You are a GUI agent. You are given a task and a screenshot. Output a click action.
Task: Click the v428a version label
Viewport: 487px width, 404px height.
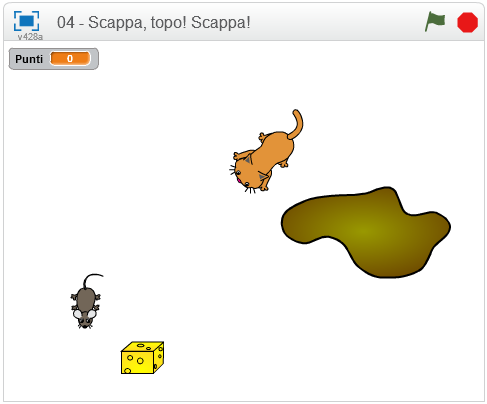30,37
